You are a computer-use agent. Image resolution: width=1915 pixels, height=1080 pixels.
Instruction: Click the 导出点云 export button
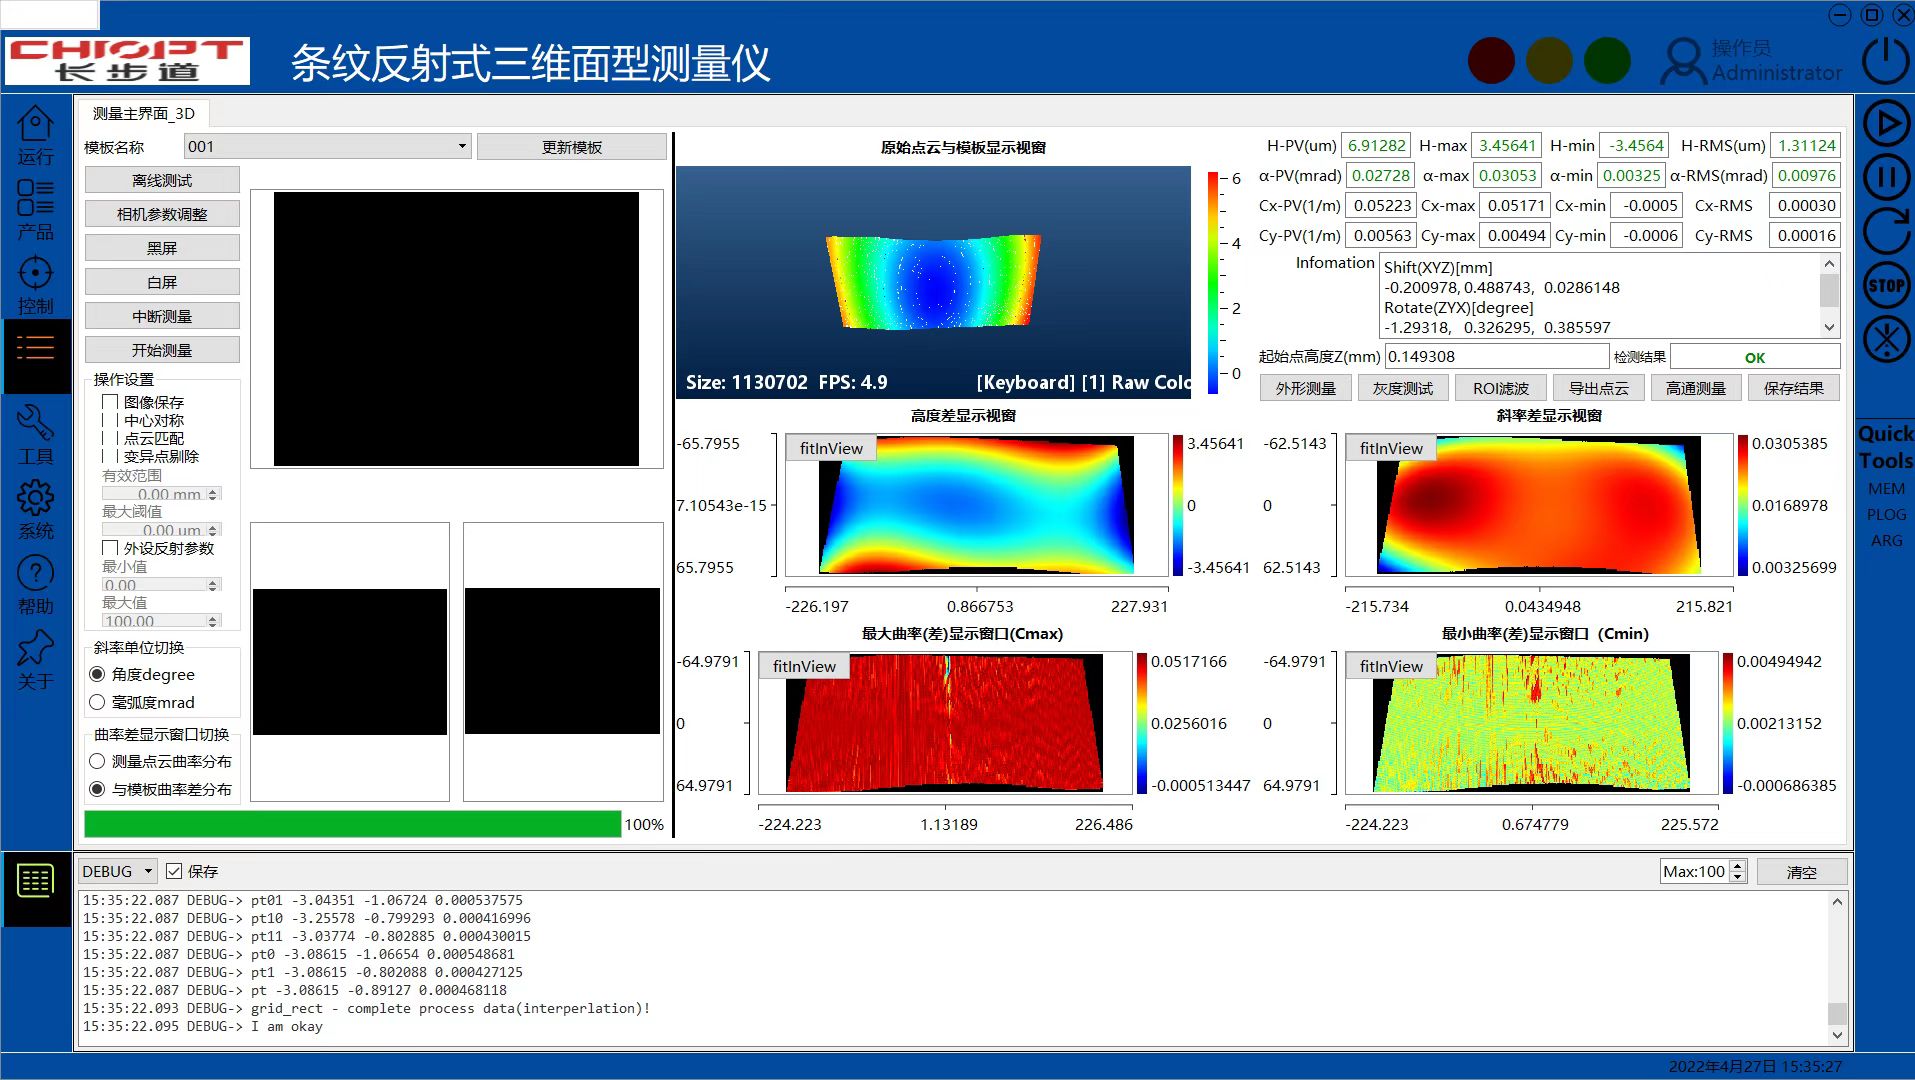1598,388
